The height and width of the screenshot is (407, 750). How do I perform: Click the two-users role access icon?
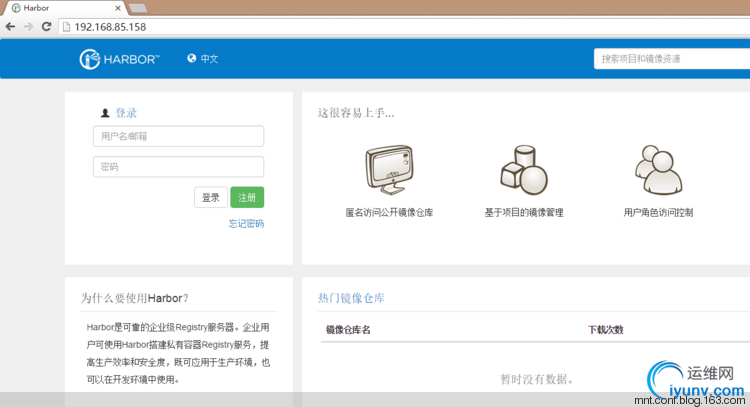659,170
